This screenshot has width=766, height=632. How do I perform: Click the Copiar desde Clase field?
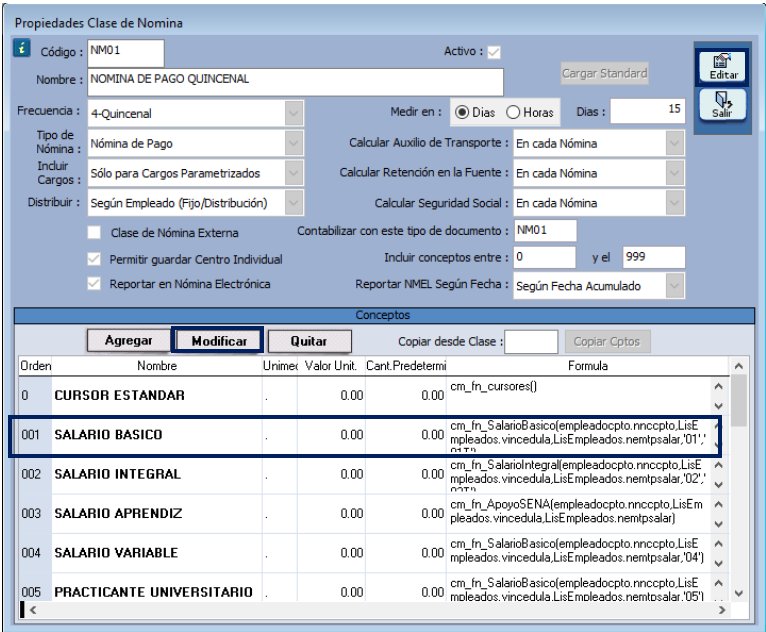coord(531,341)
